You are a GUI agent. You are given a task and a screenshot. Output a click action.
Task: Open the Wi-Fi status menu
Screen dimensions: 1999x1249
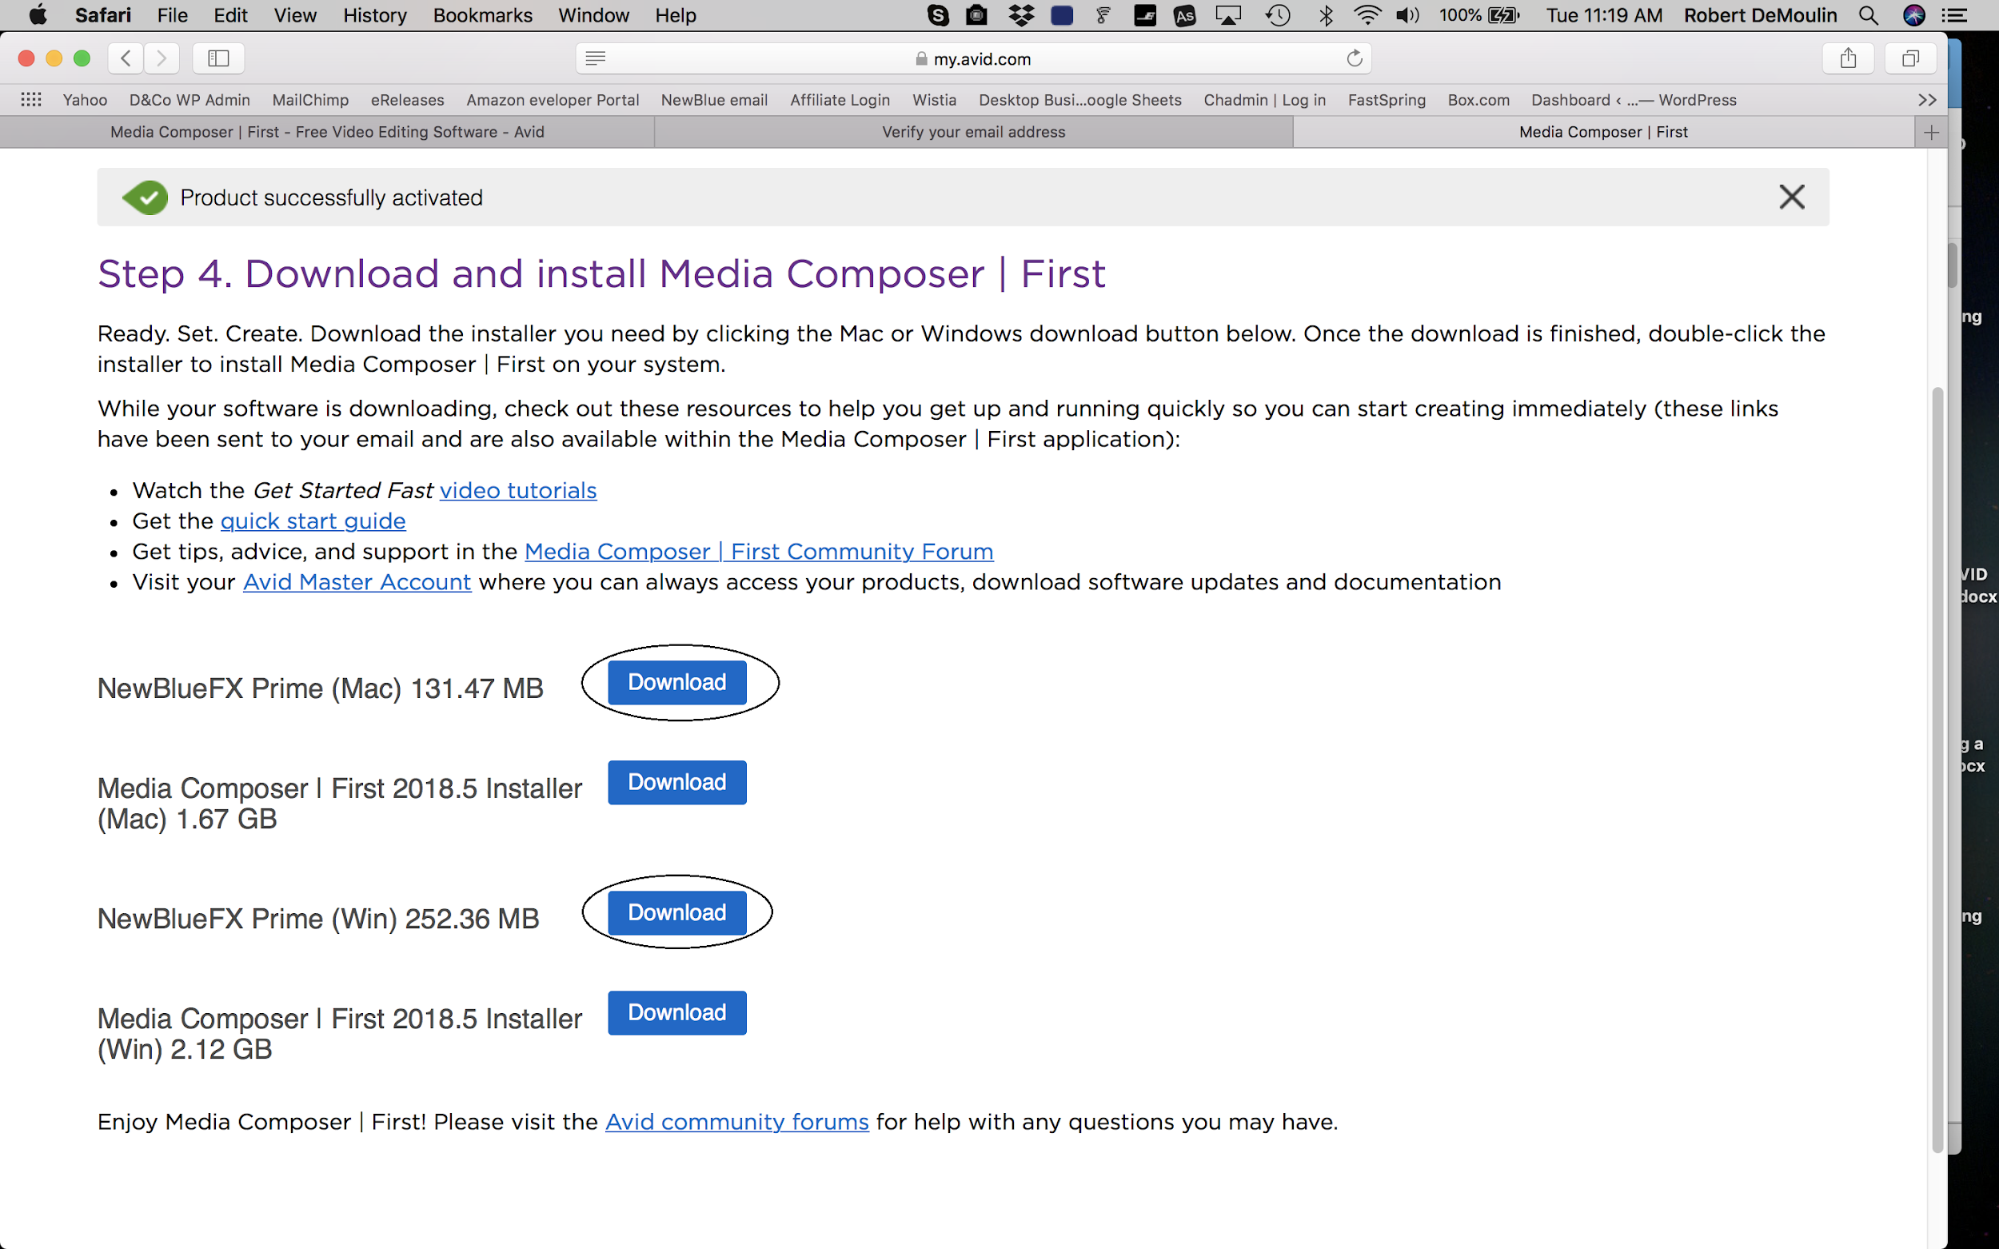tap(1366, 15)
